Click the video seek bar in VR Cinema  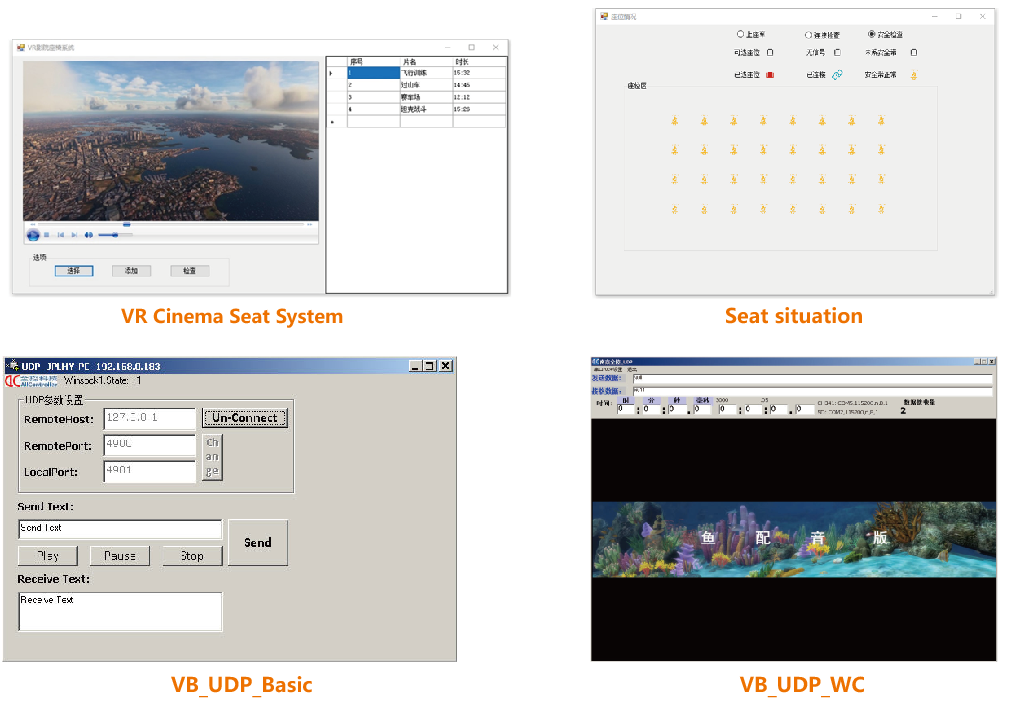171,224
